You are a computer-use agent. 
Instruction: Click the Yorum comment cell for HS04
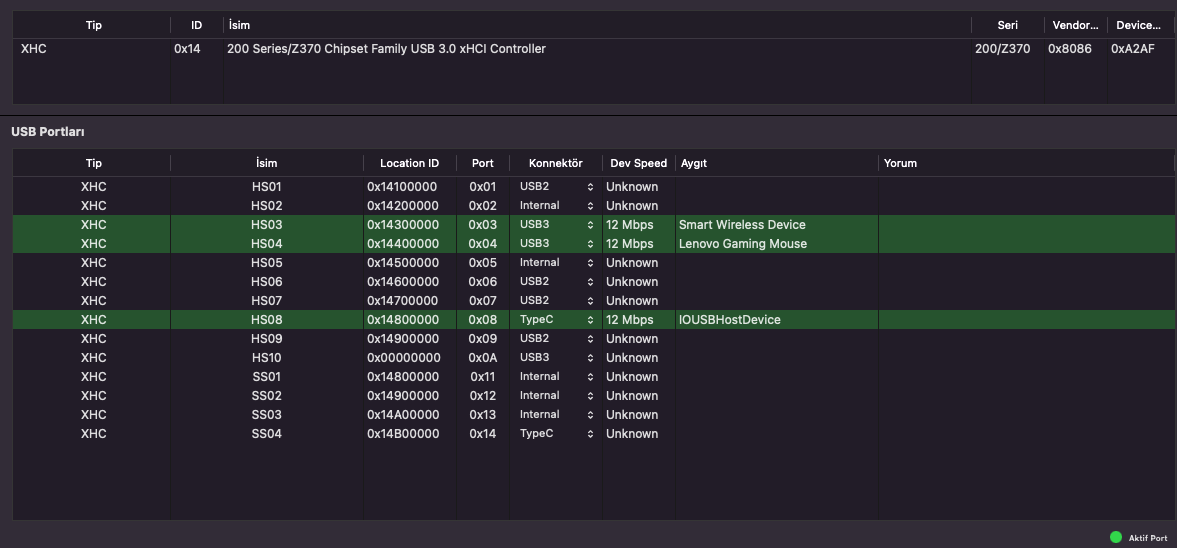(1024, 244)
